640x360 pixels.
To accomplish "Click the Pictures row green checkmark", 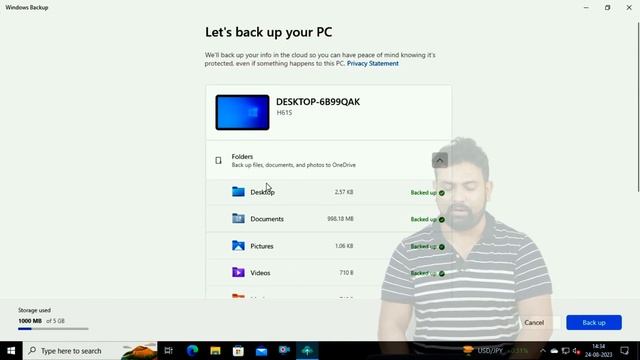I will coord(442,247).
